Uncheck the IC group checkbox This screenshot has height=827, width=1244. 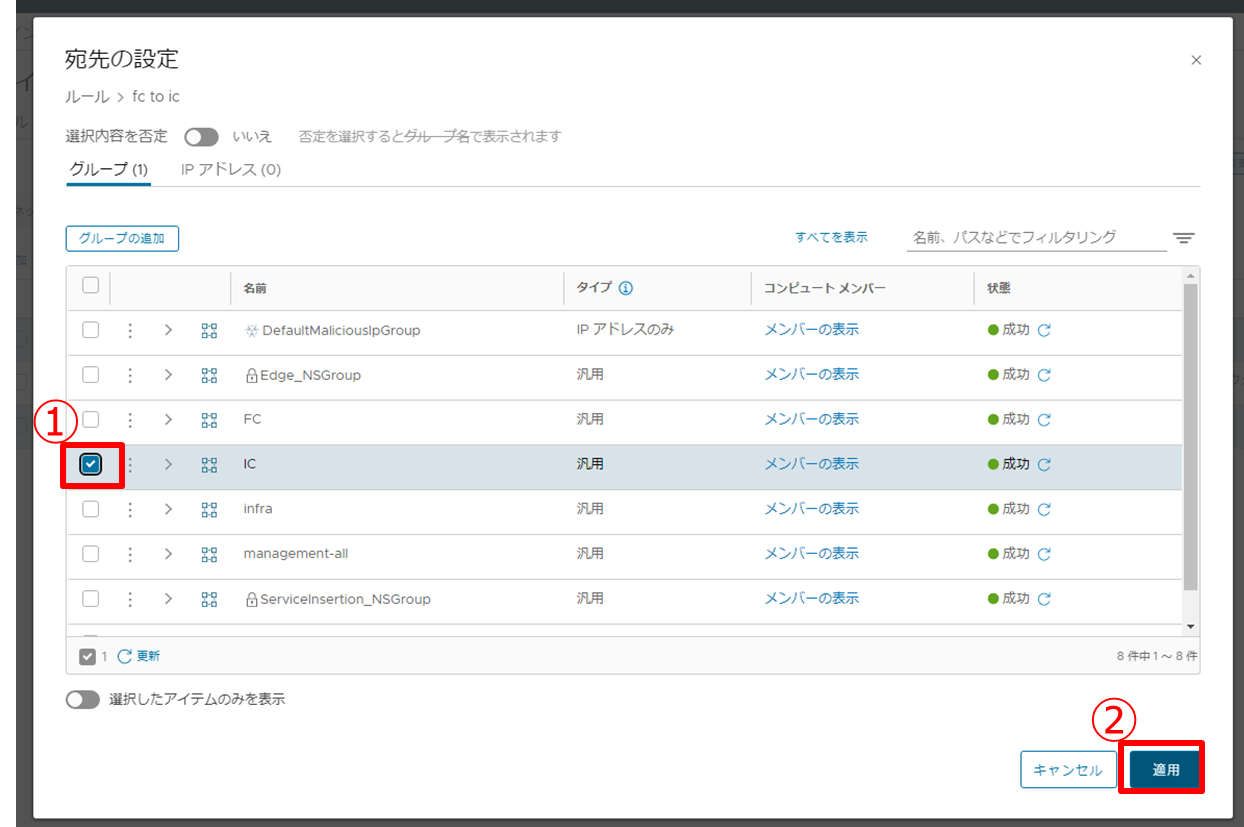[x=91, y=464]
